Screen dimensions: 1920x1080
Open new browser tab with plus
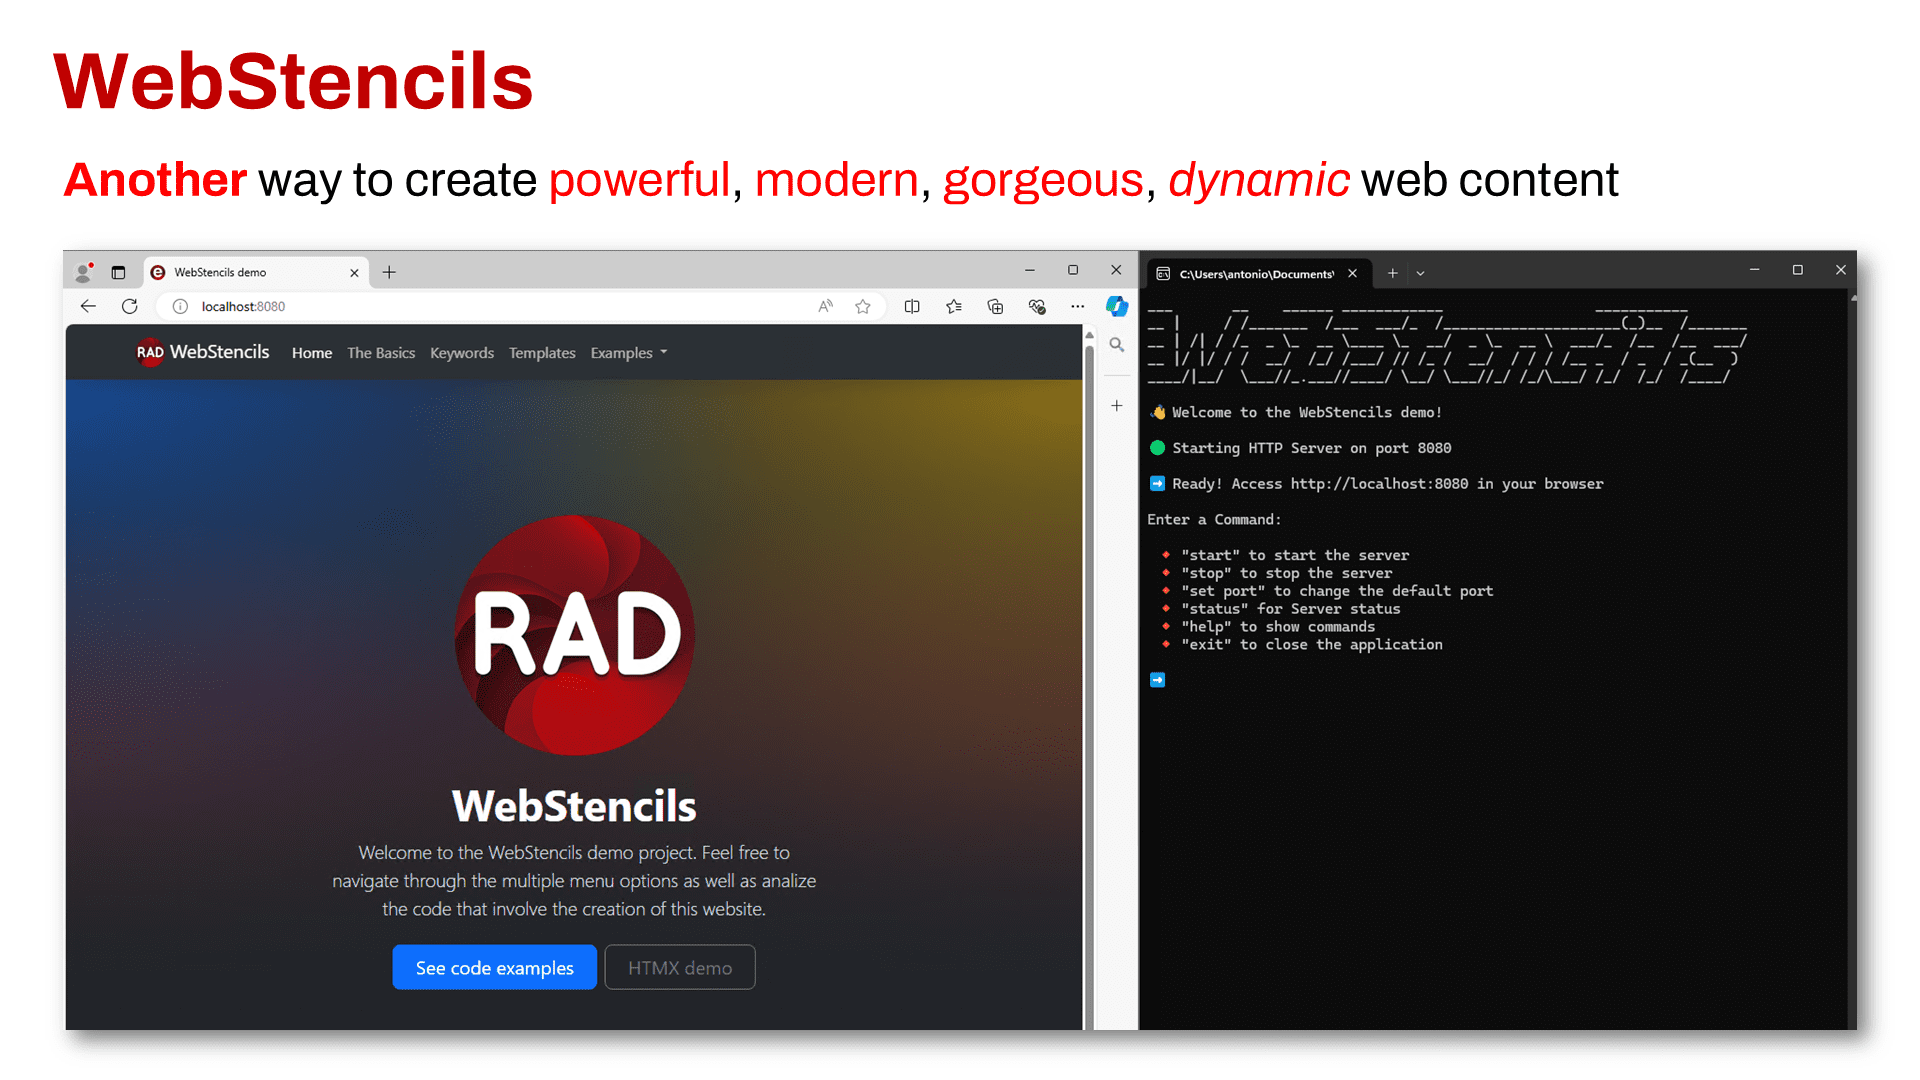[389, 272]
